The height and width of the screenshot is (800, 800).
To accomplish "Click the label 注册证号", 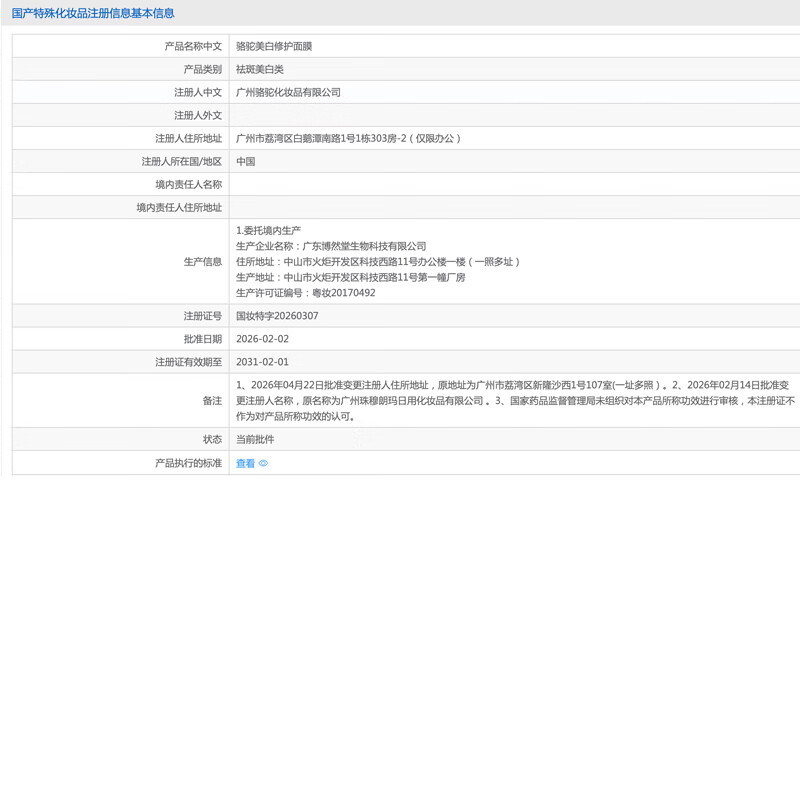I will coord(203,316).
